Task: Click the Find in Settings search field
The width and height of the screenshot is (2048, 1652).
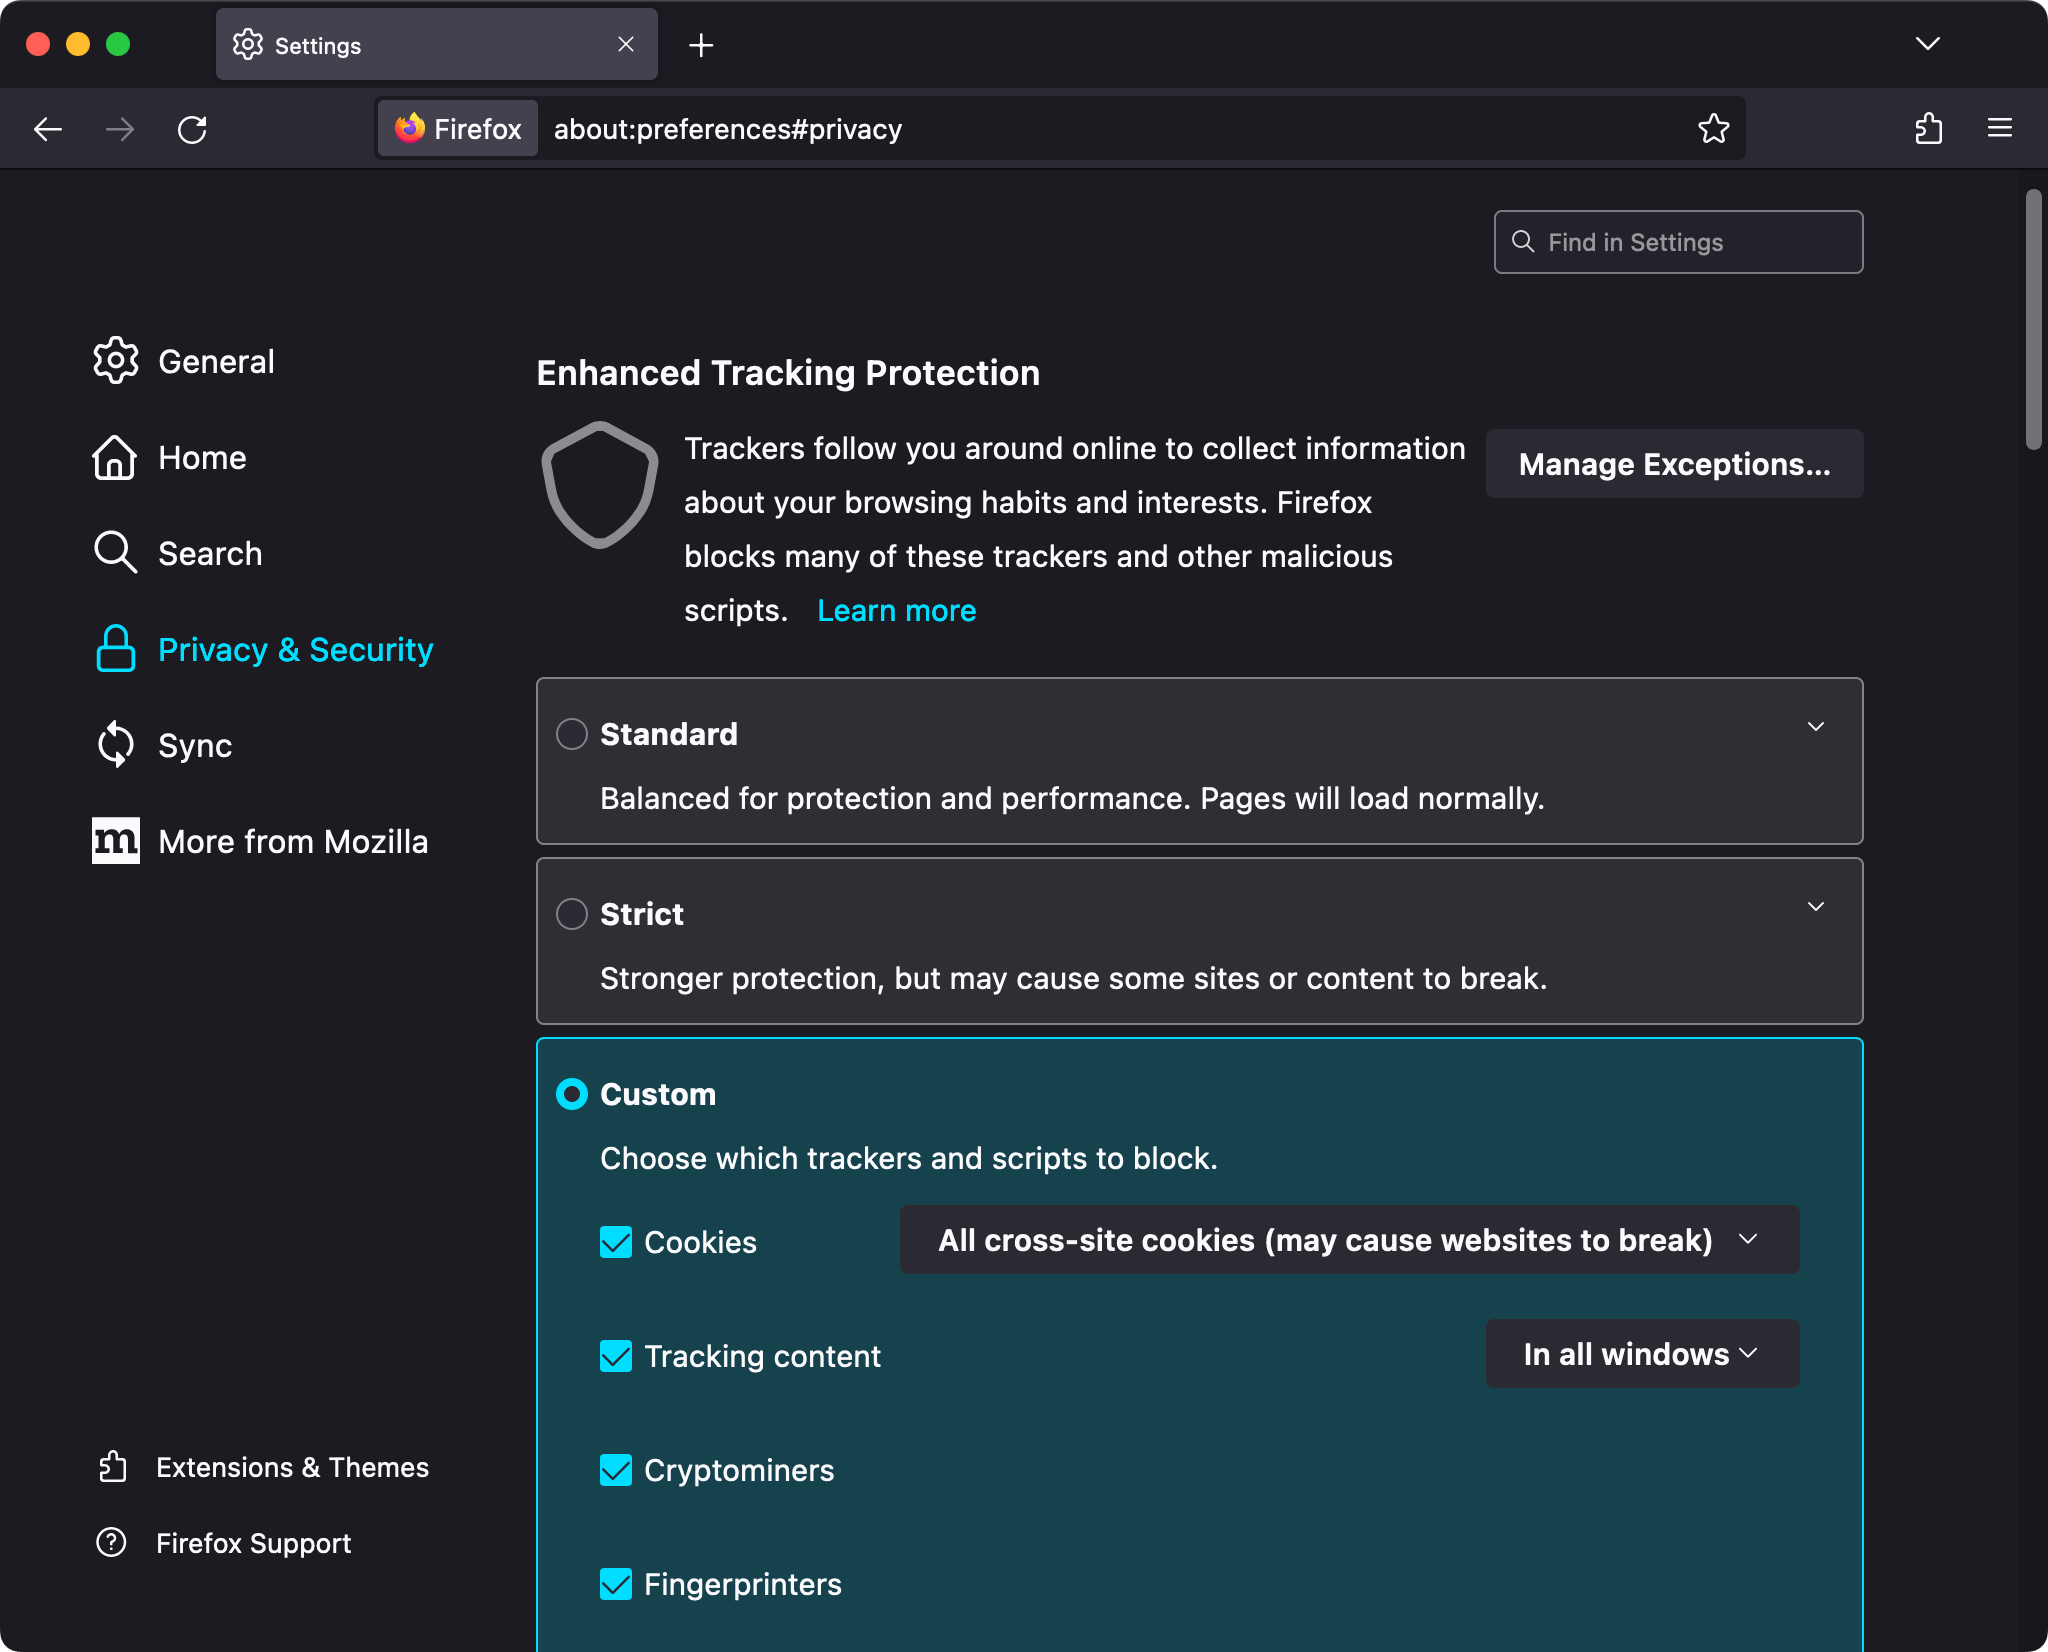Action: coord(1677,242)
